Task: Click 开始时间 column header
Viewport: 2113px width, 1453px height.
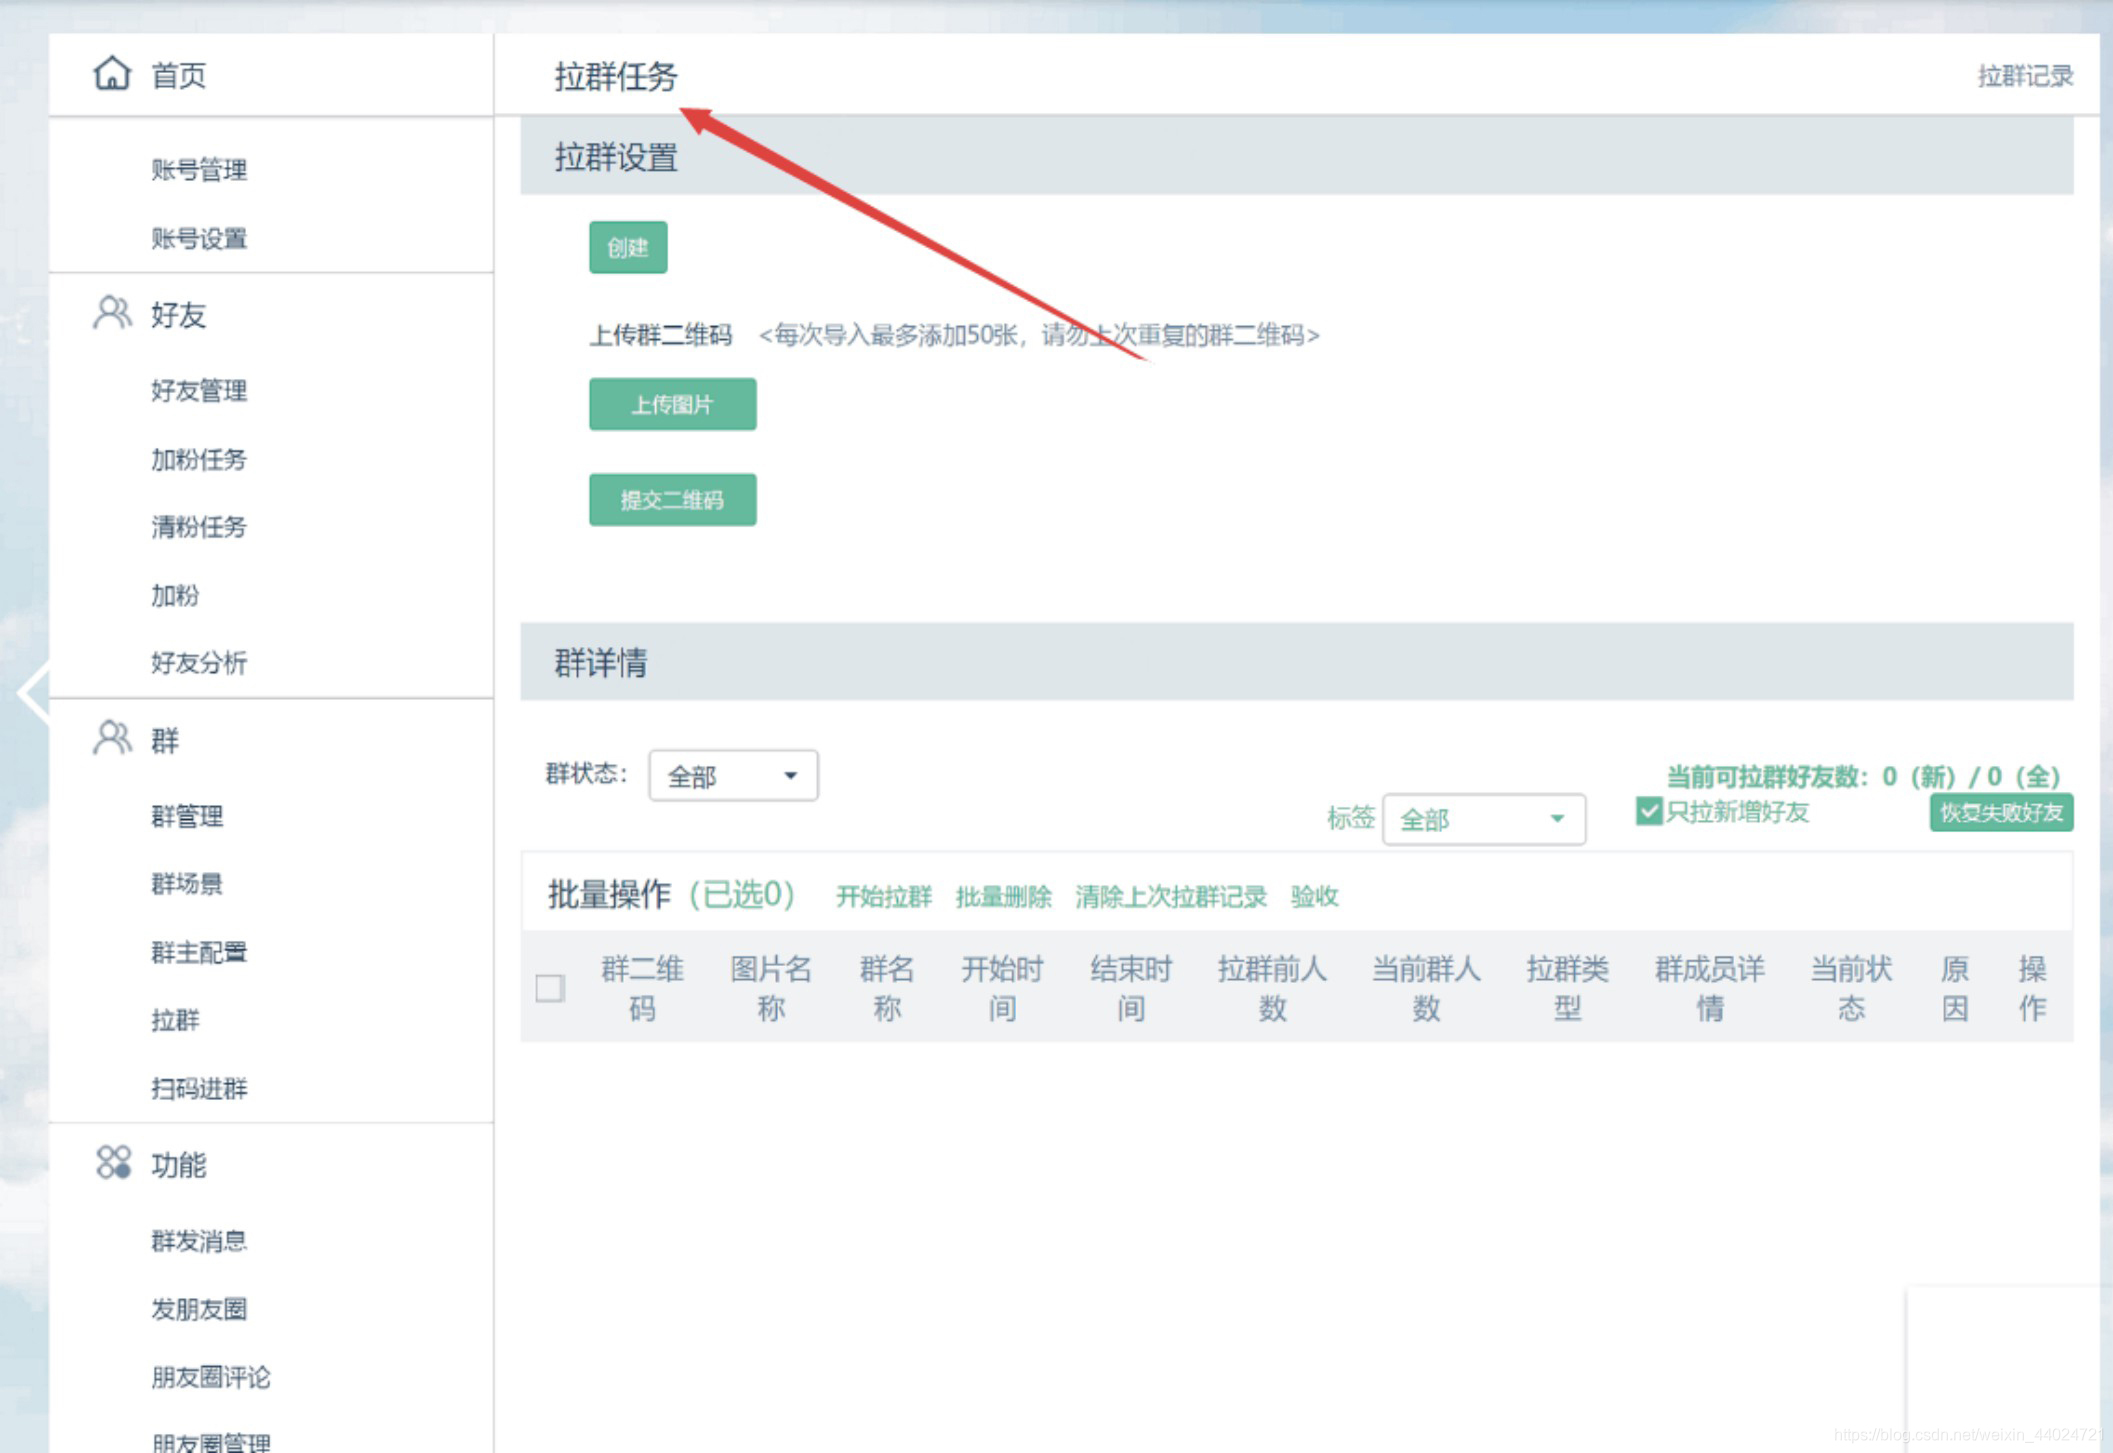Action: point(1002,988)
